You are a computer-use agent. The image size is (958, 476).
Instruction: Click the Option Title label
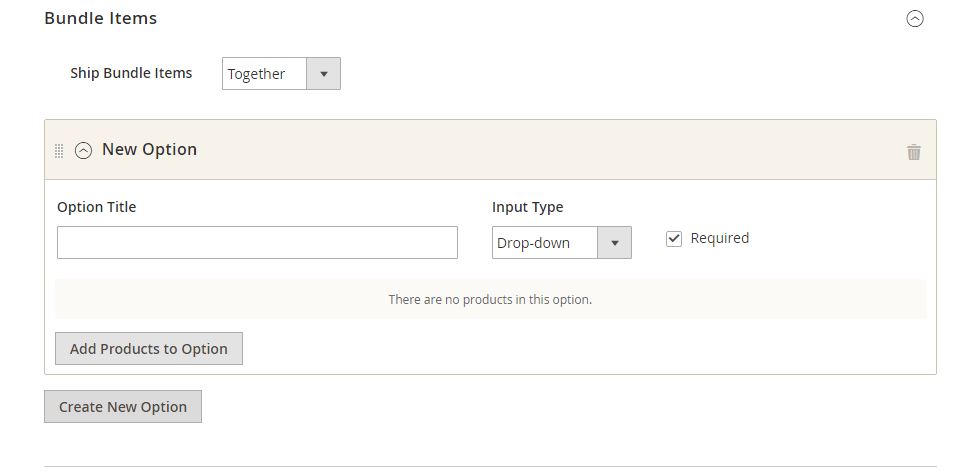pos(97,207)
